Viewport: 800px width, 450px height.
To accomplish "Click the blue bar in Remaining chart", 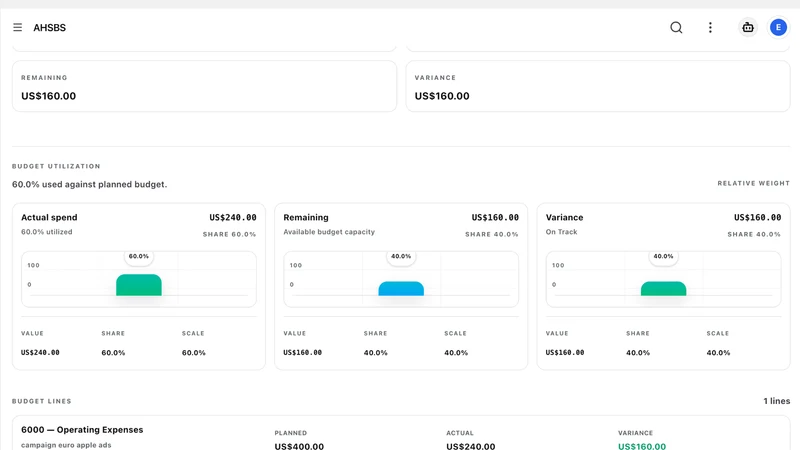I will coord(401,289).
